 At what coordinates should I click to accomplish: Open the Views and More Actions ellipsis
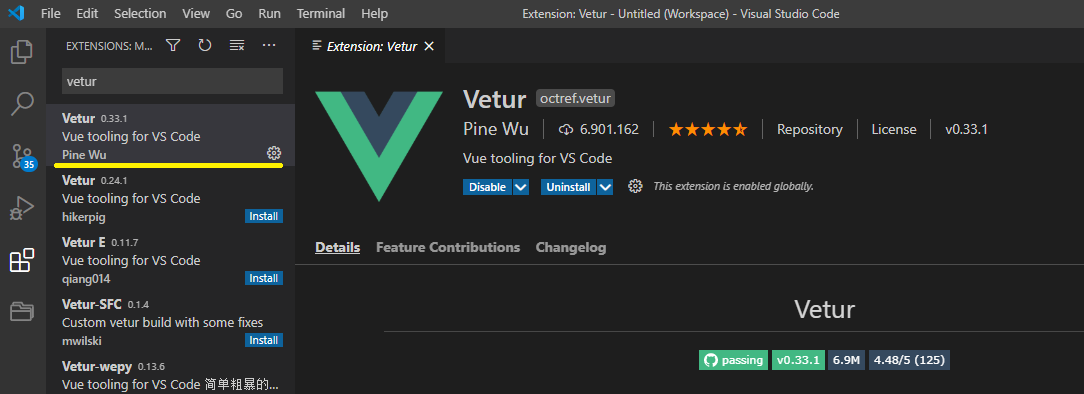point(269,46)
